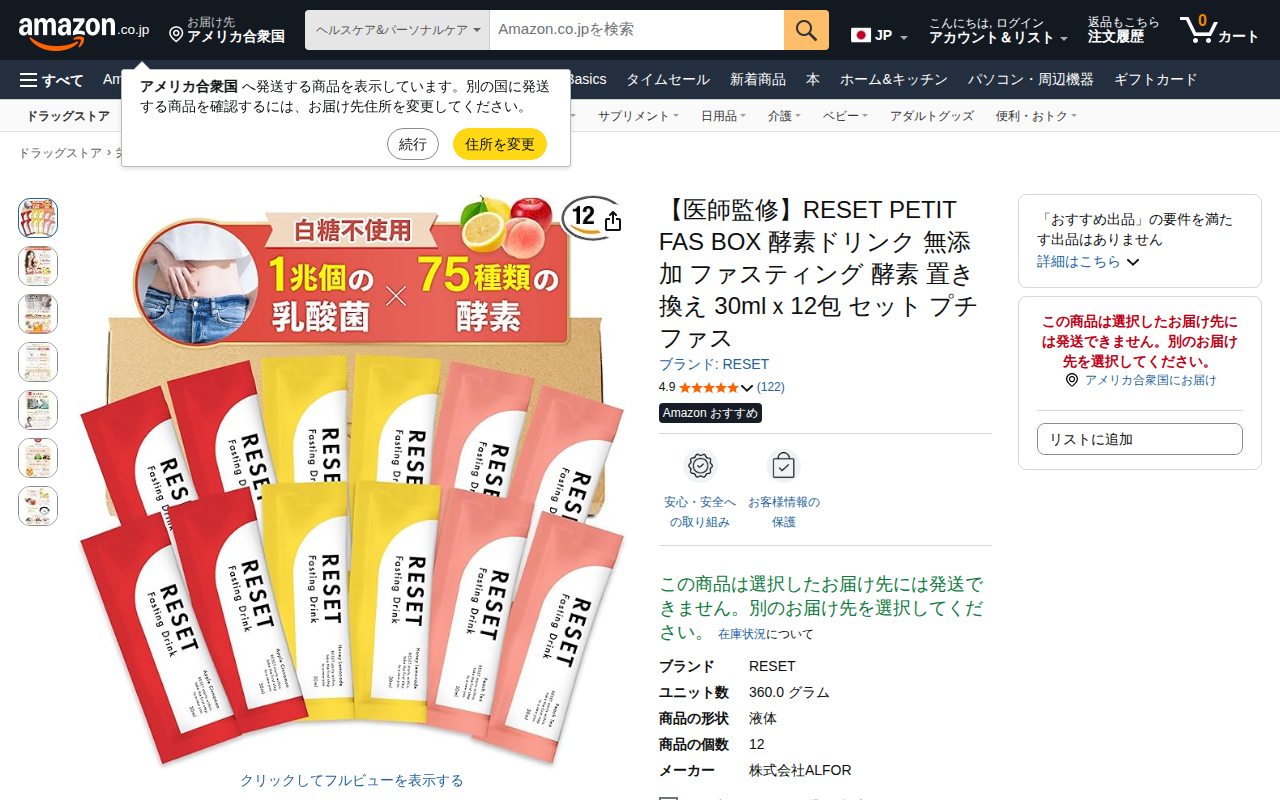Click the search magnifier button
Screen dimensions: 1280x800
tap(806, 30)
